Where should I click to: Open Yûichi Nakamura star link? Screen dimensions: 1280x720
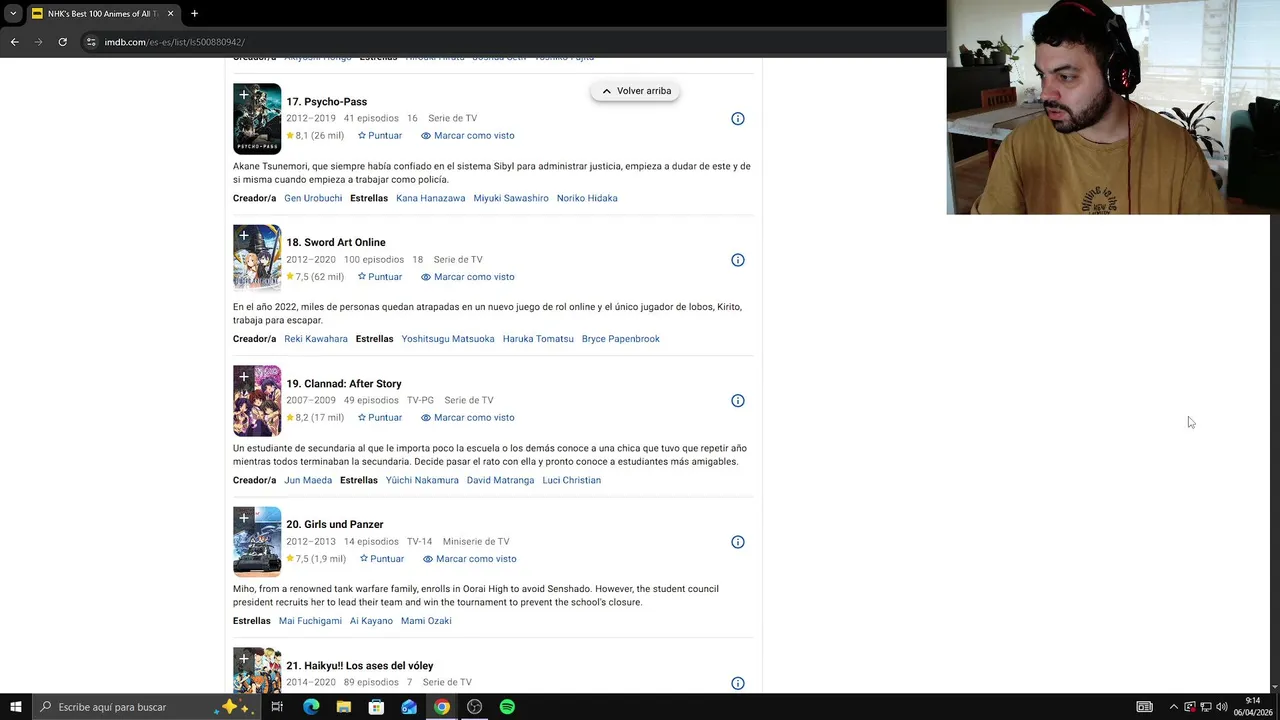click(x=422, y=480)
